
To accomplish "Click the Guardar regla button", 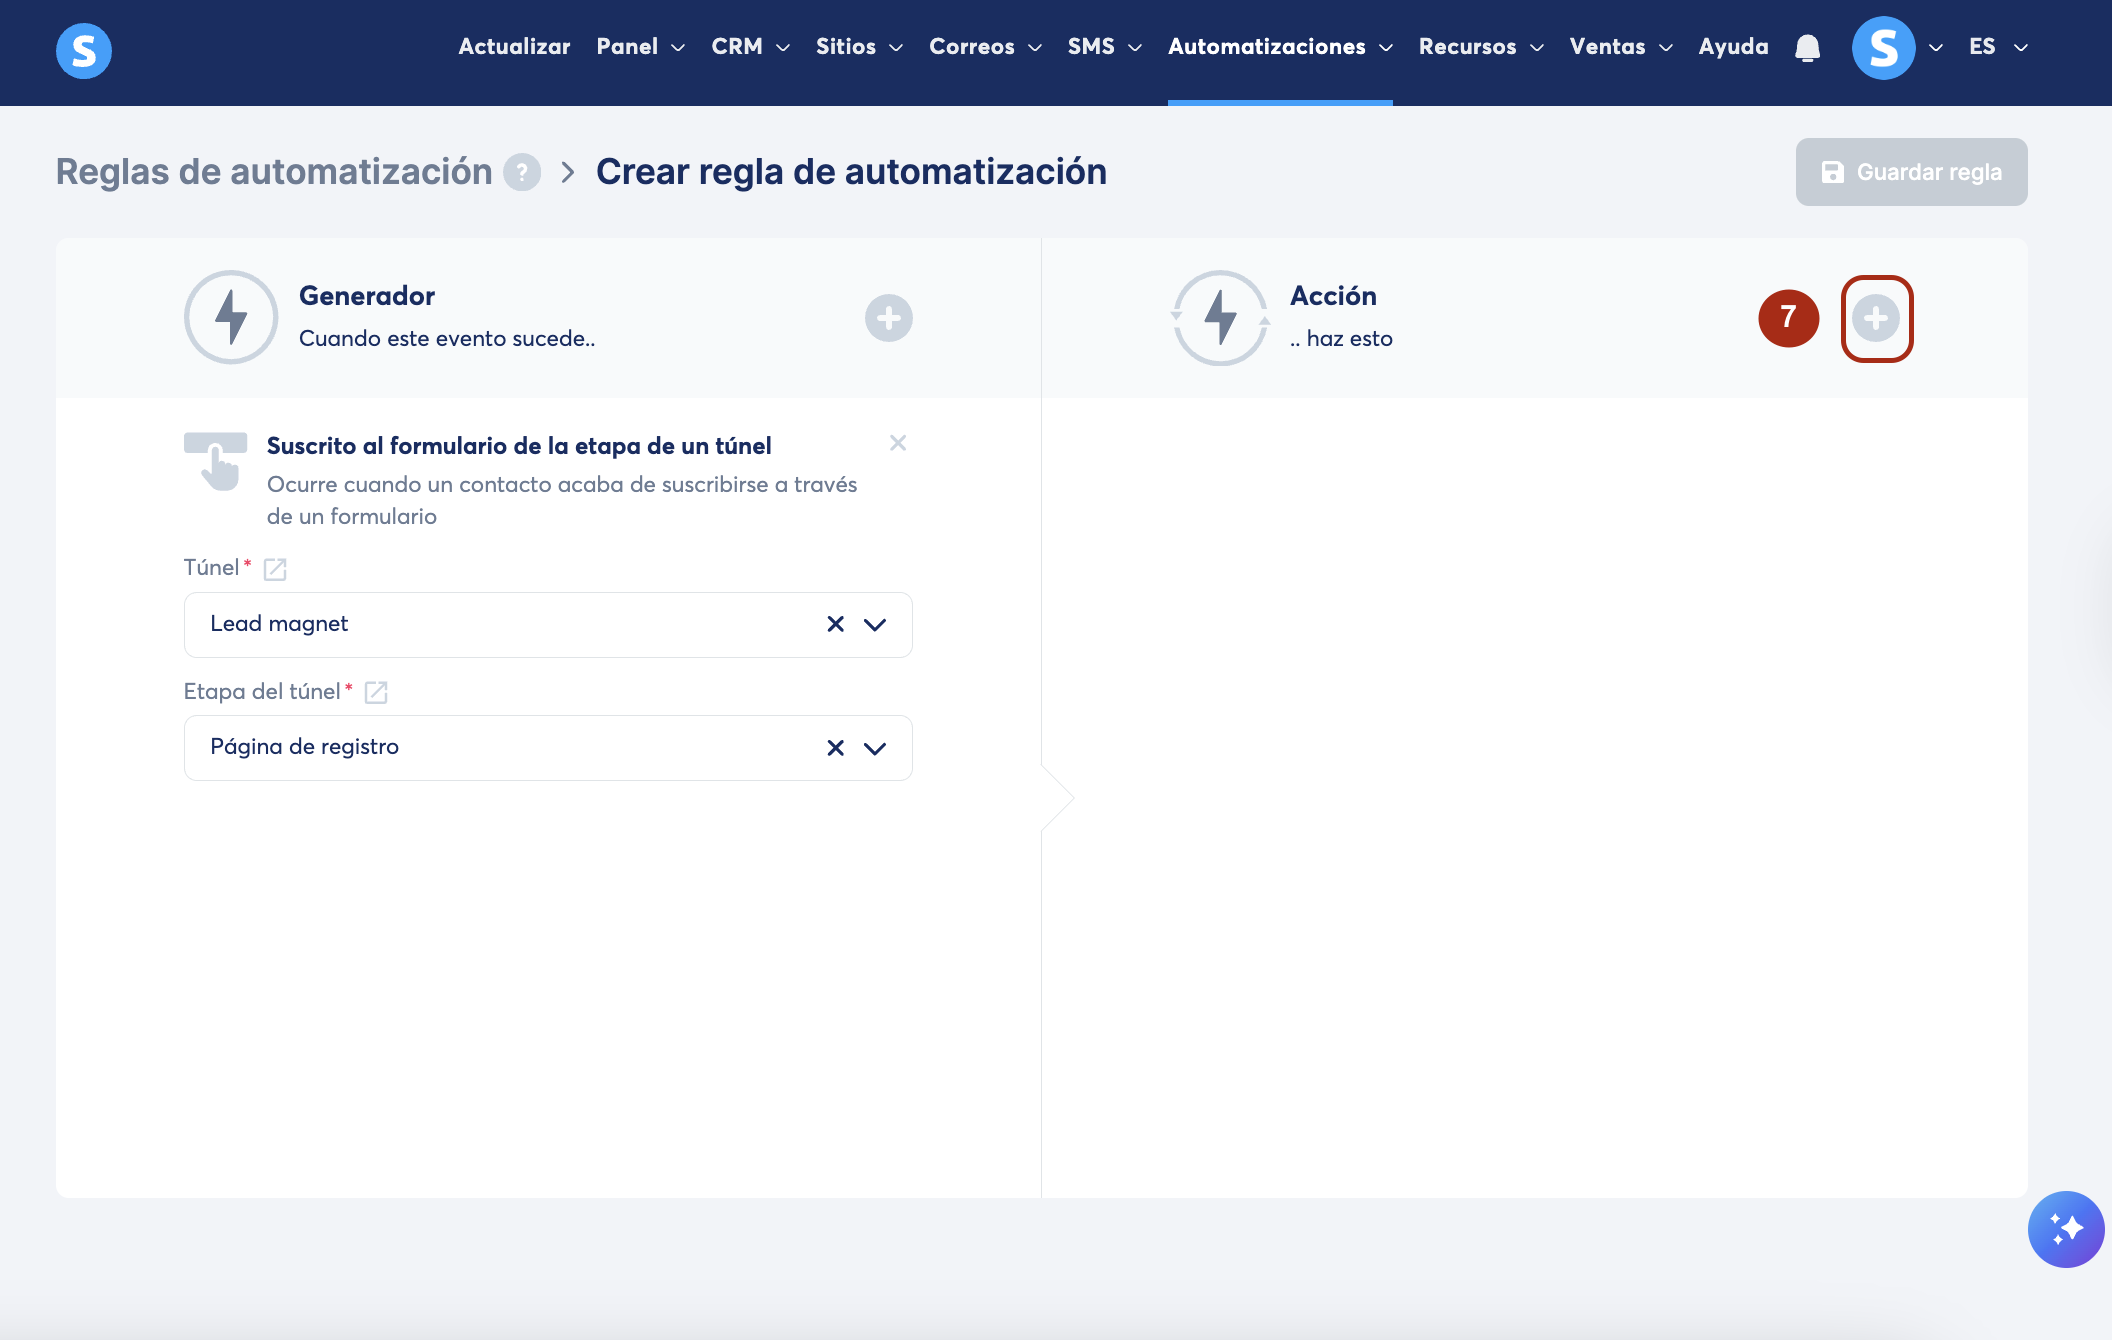I will [x=1911, y=172].
